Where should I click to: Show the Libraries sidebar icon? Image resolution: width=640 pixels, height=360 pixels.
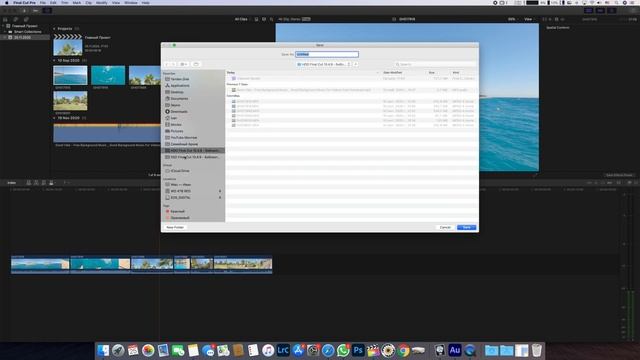(x=5, y=19)
